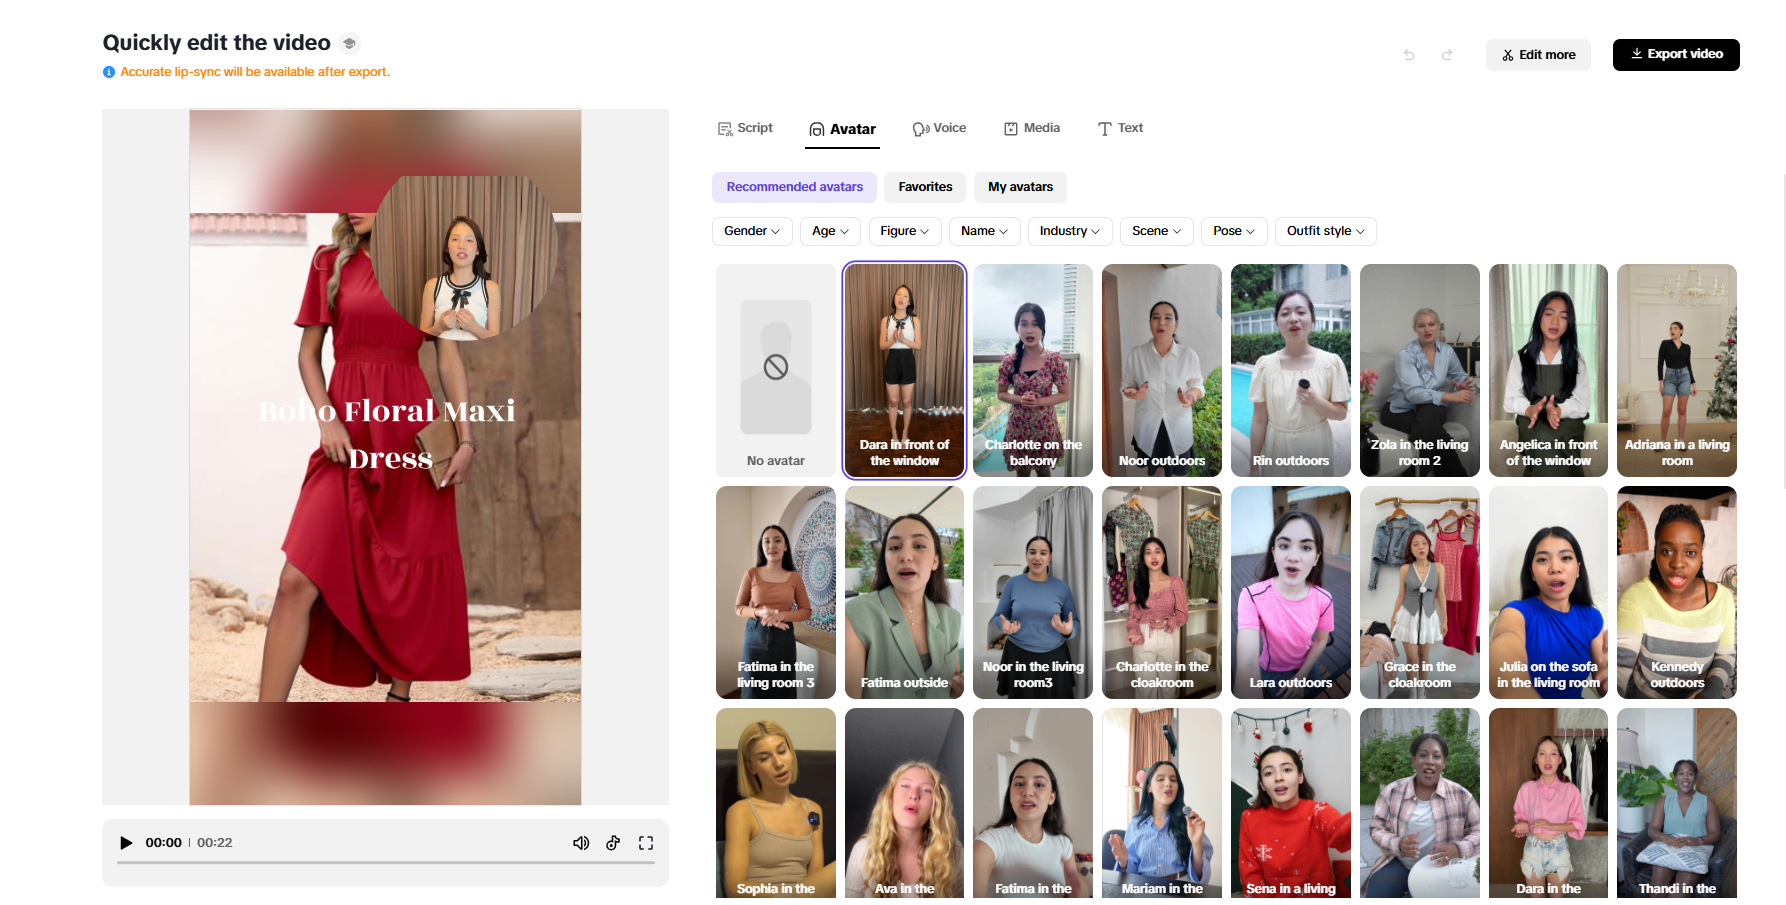Open the Outfit style dropdown
The height and width of the screenshot is (905, 1786).
click(x=1325, y=231)
